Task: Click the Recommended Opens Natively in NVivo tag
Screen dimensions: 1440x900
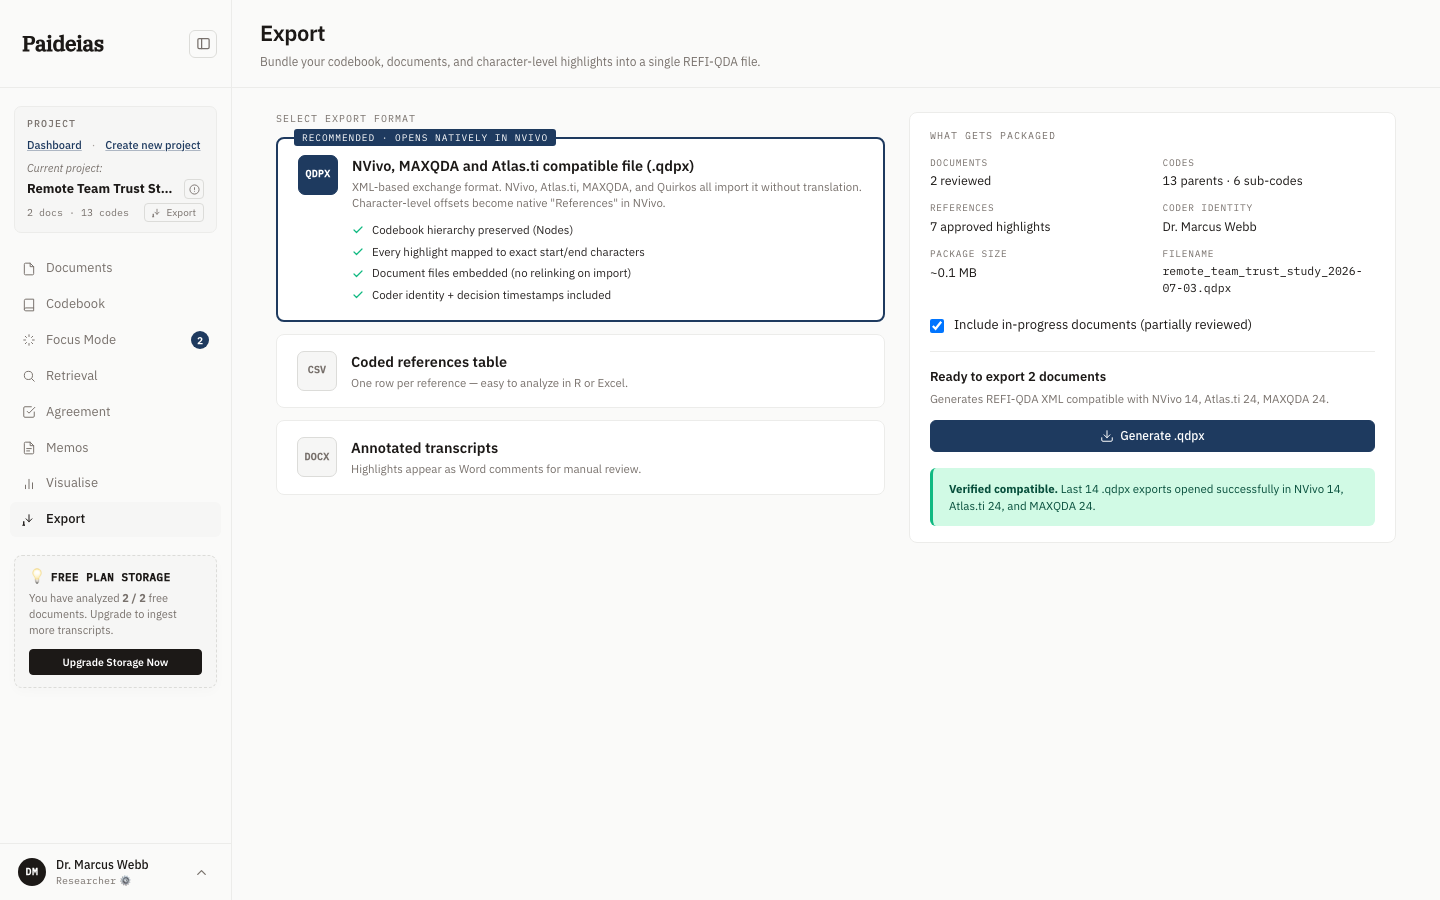Action: coord(425,138)
